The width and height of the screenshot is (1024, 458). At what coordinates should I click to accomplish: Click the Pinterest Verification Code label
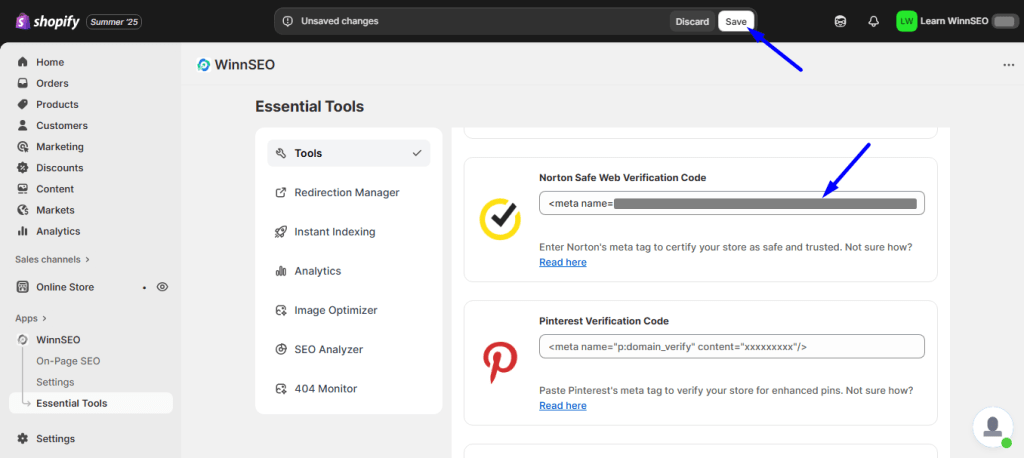coord(604,321)
